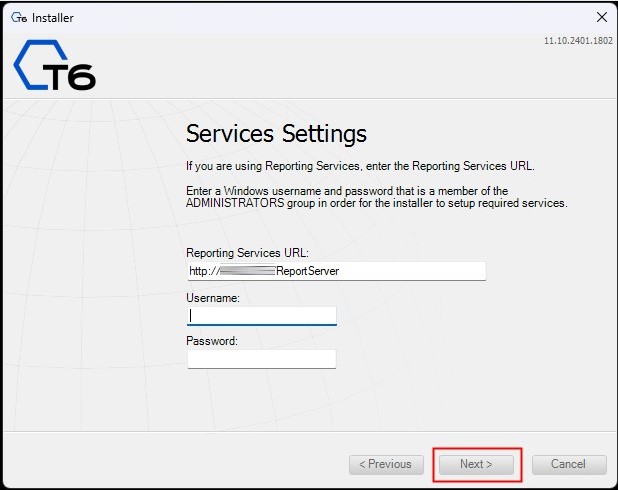Select the version number 11.10.2401.1802
Screen dimensions: 618x490
pyautogui.click(x=578, y=41)
